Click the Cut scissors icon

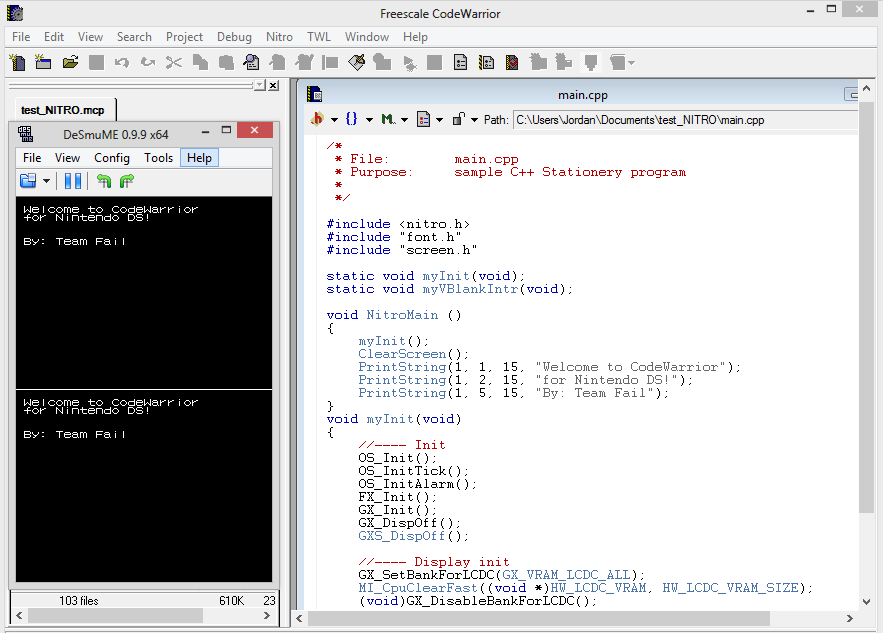click(x=173, y=62)
